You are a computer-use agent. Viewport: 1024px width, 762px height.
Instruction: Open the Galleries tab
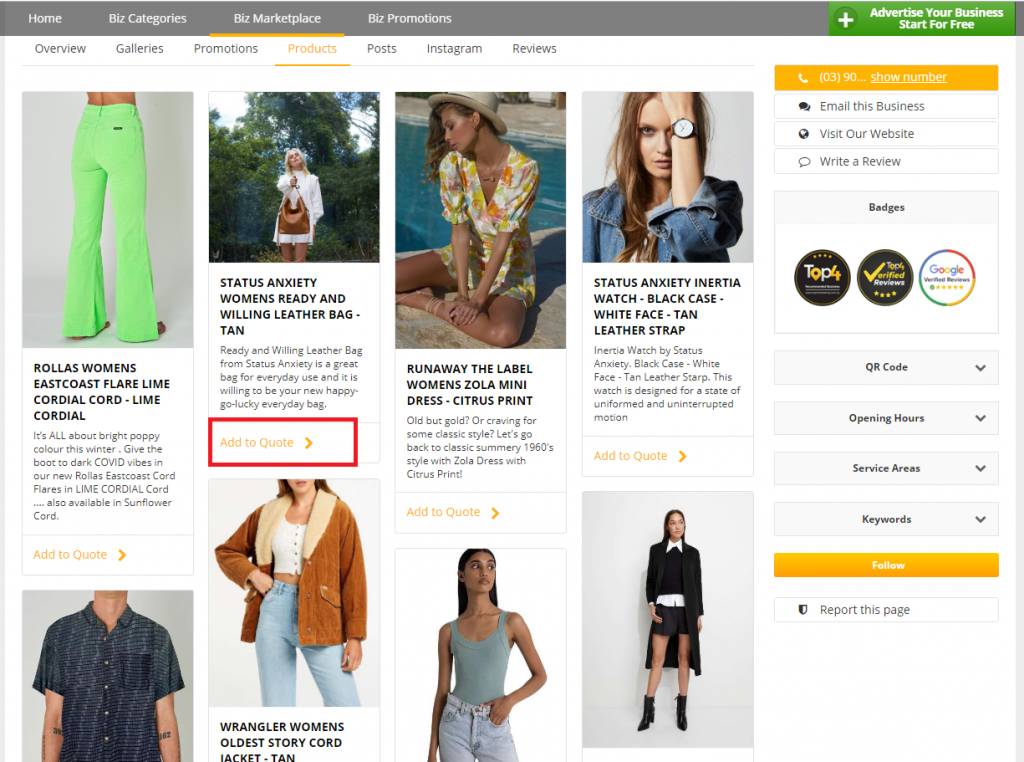(139, 49)
